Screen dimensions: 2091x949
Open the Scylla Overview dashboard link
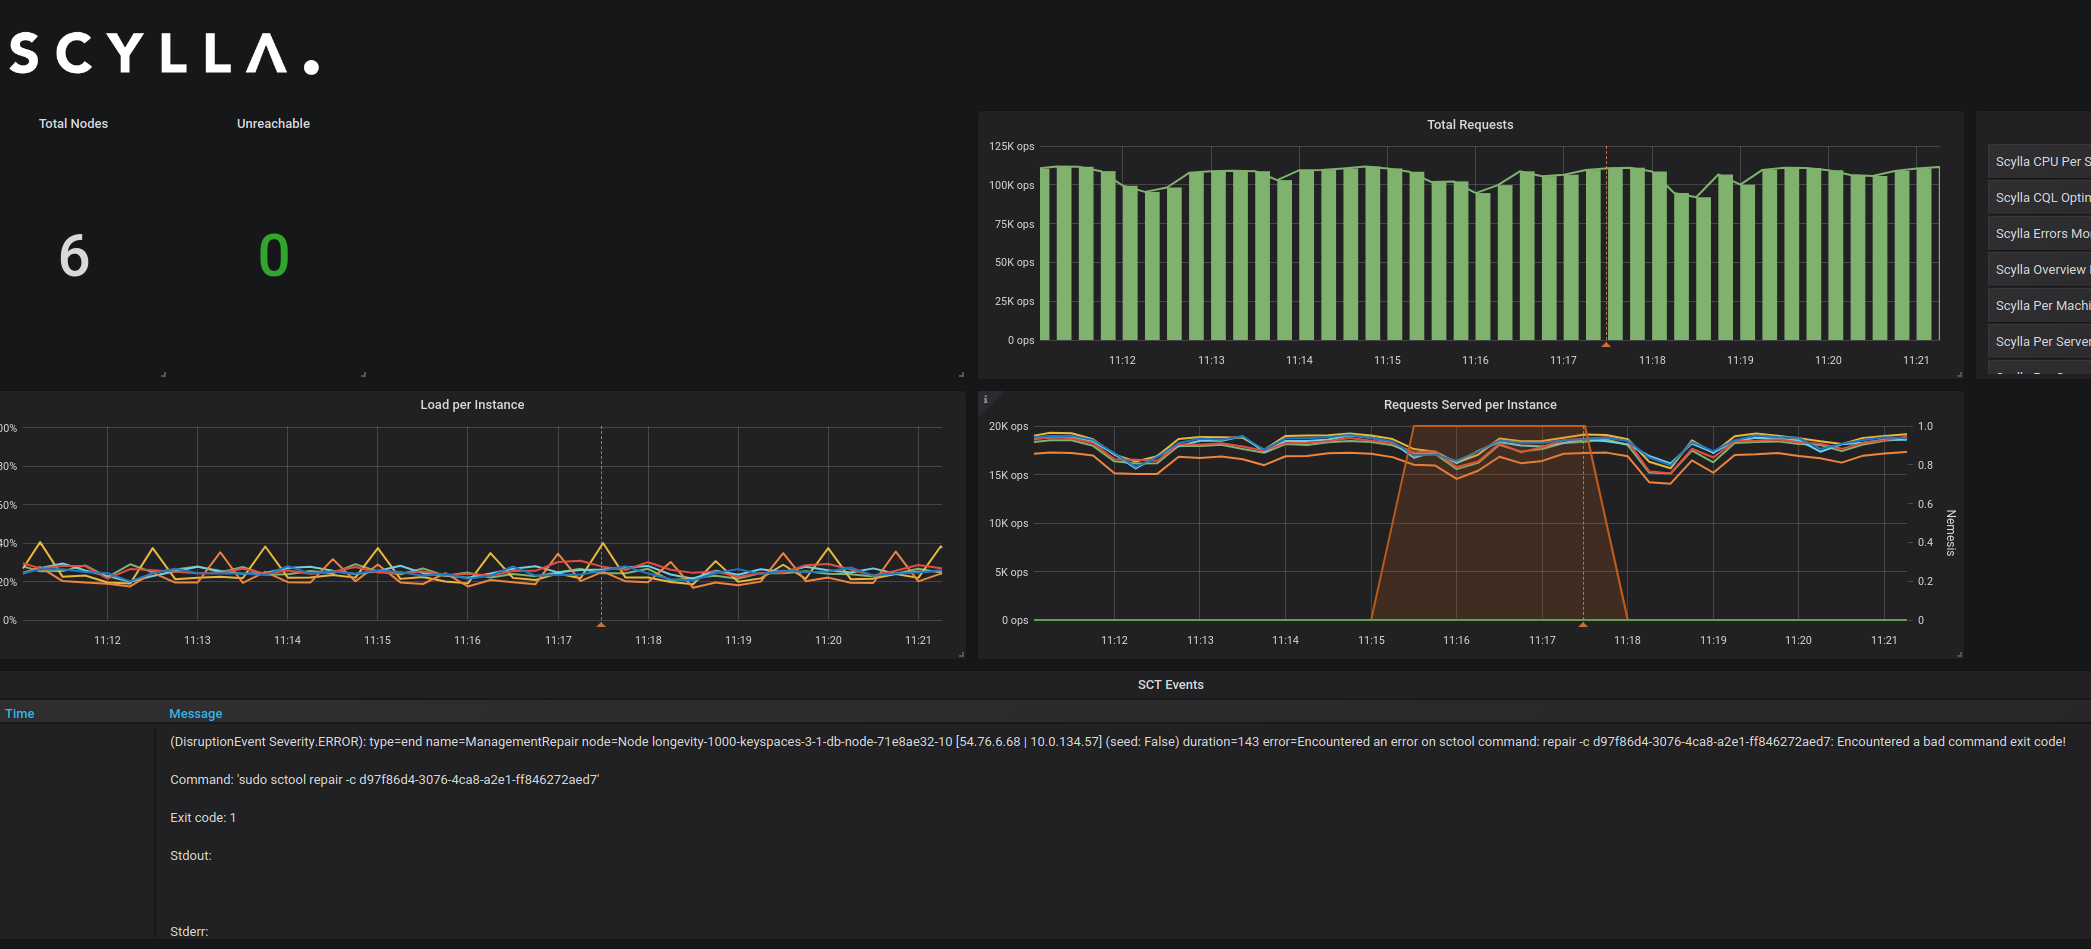tap(2040, 269)
